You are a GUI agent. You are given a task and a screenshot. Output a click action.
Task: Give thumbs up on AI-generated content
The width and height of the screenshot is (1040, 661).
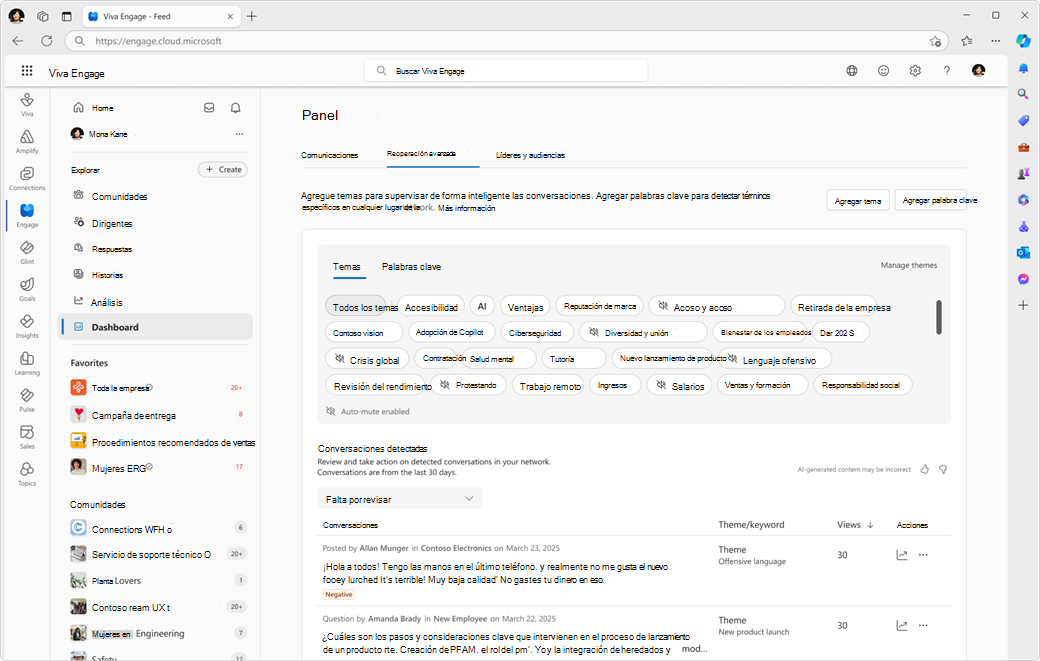point(925,469)
